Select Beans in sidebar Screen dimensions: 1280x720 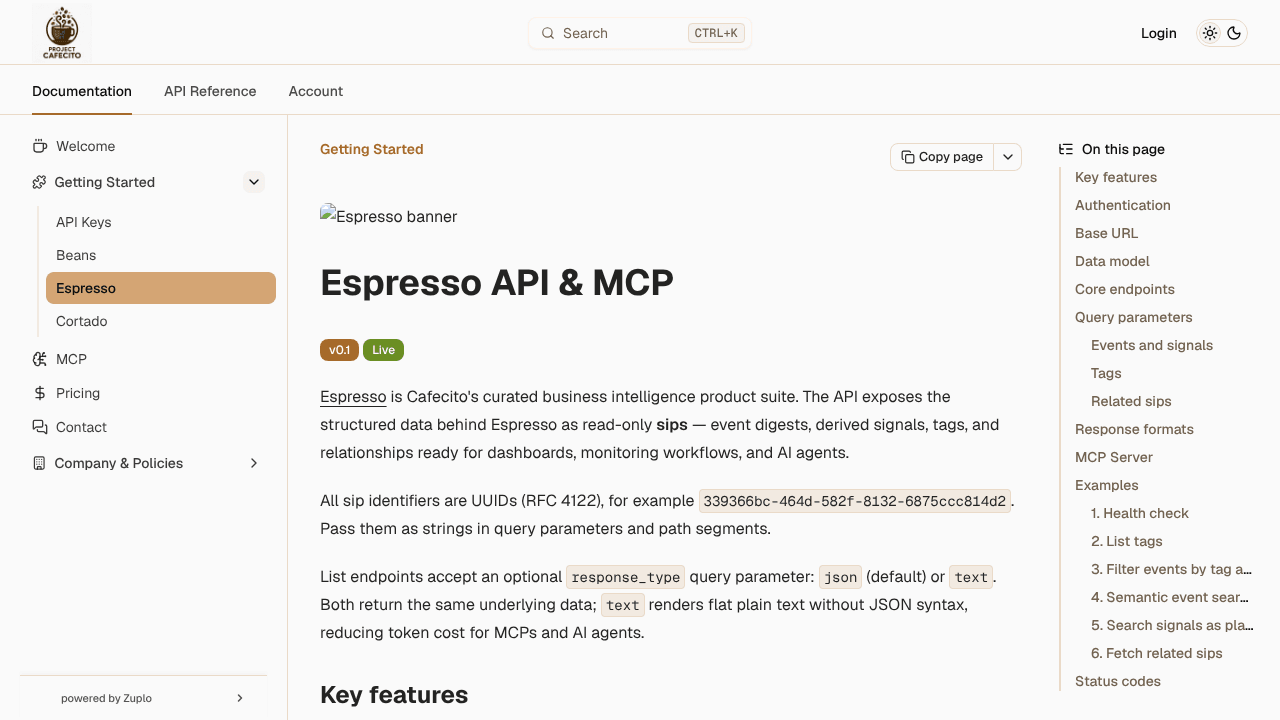160,255
